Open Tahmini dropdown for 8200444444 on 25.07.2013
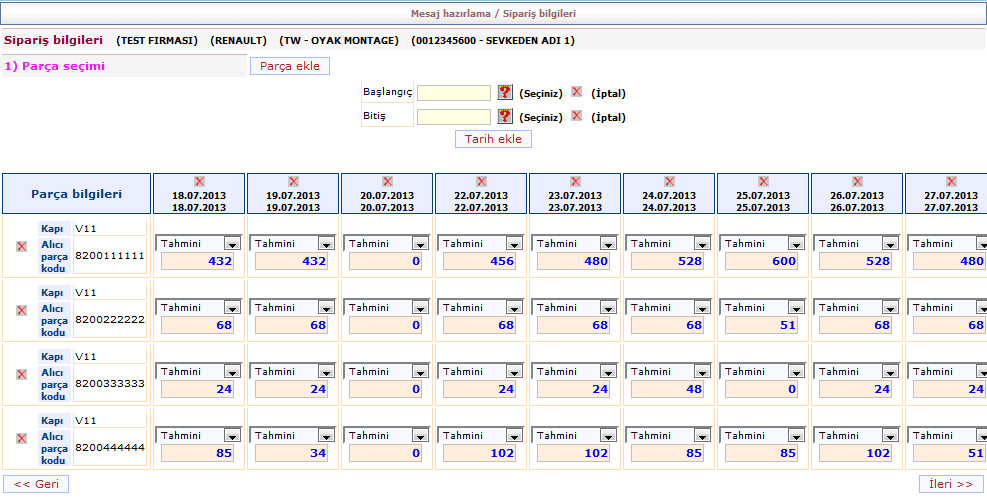The height and width of the screenshot is (499, 987). tap(795, 435)
